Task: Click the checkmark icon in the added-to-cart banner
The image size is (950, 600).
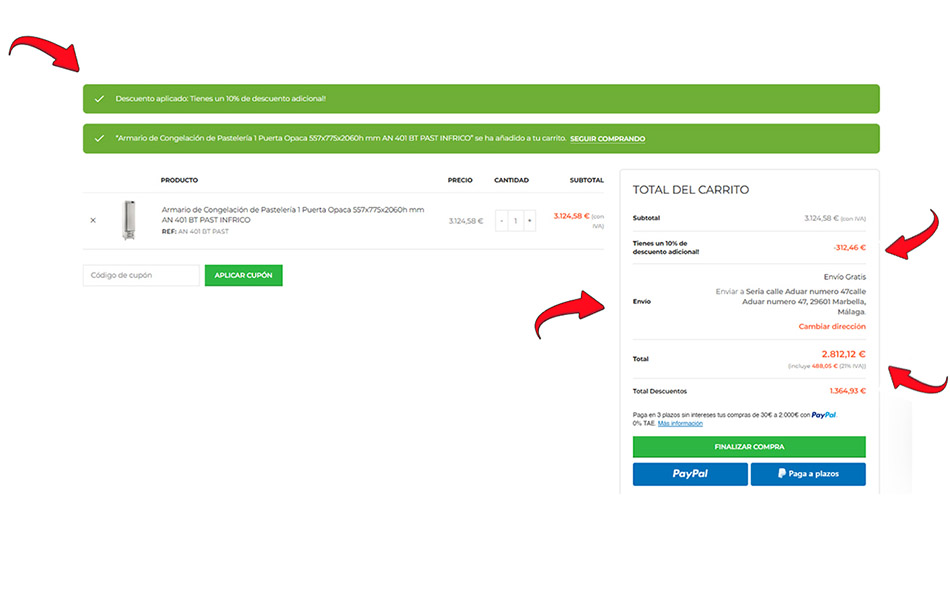Action: 99,138
